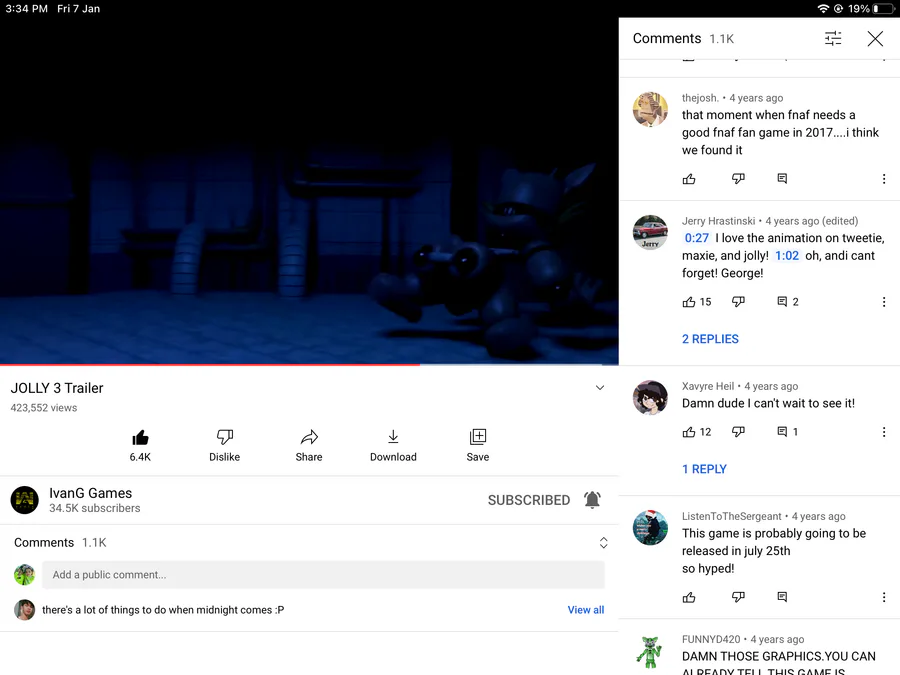Like the JOLLY 3 Trailer video

[x=140, y=445]
